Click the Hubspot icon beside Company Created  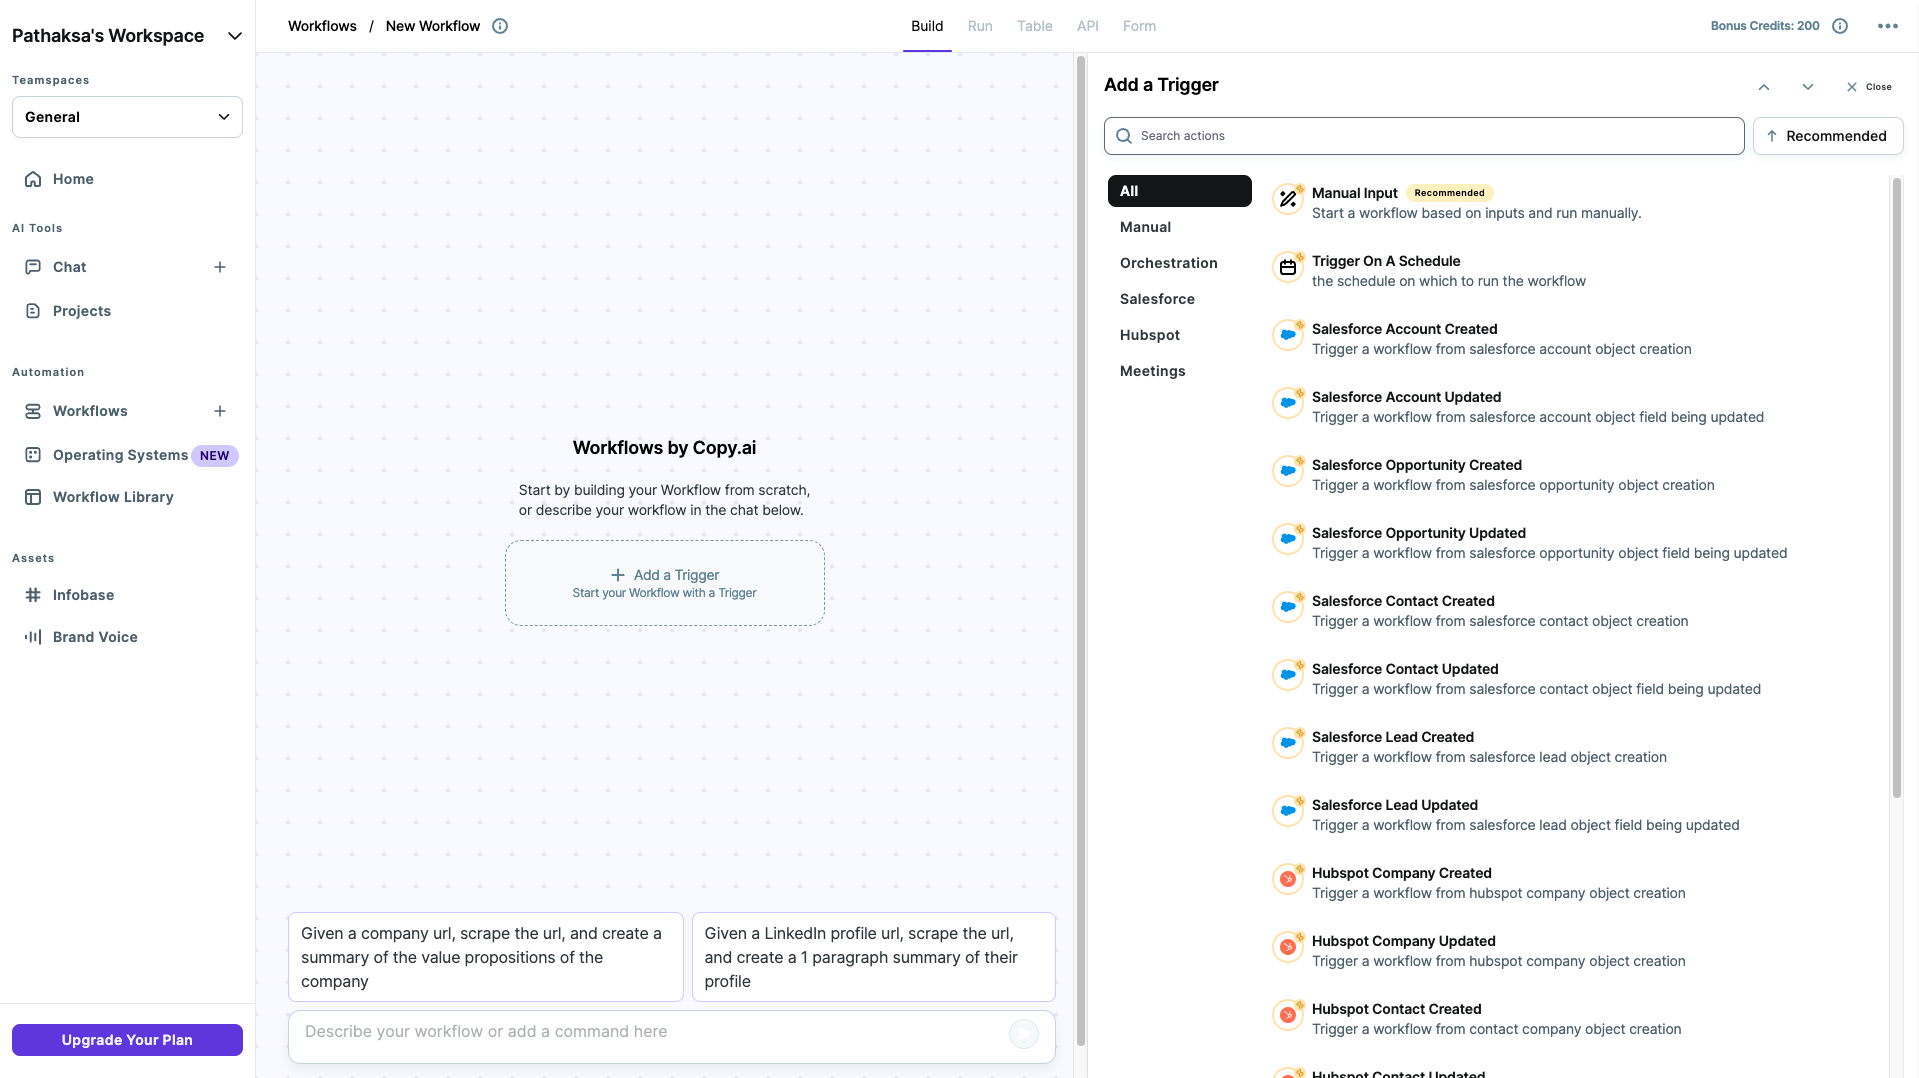pos(1288,879)
